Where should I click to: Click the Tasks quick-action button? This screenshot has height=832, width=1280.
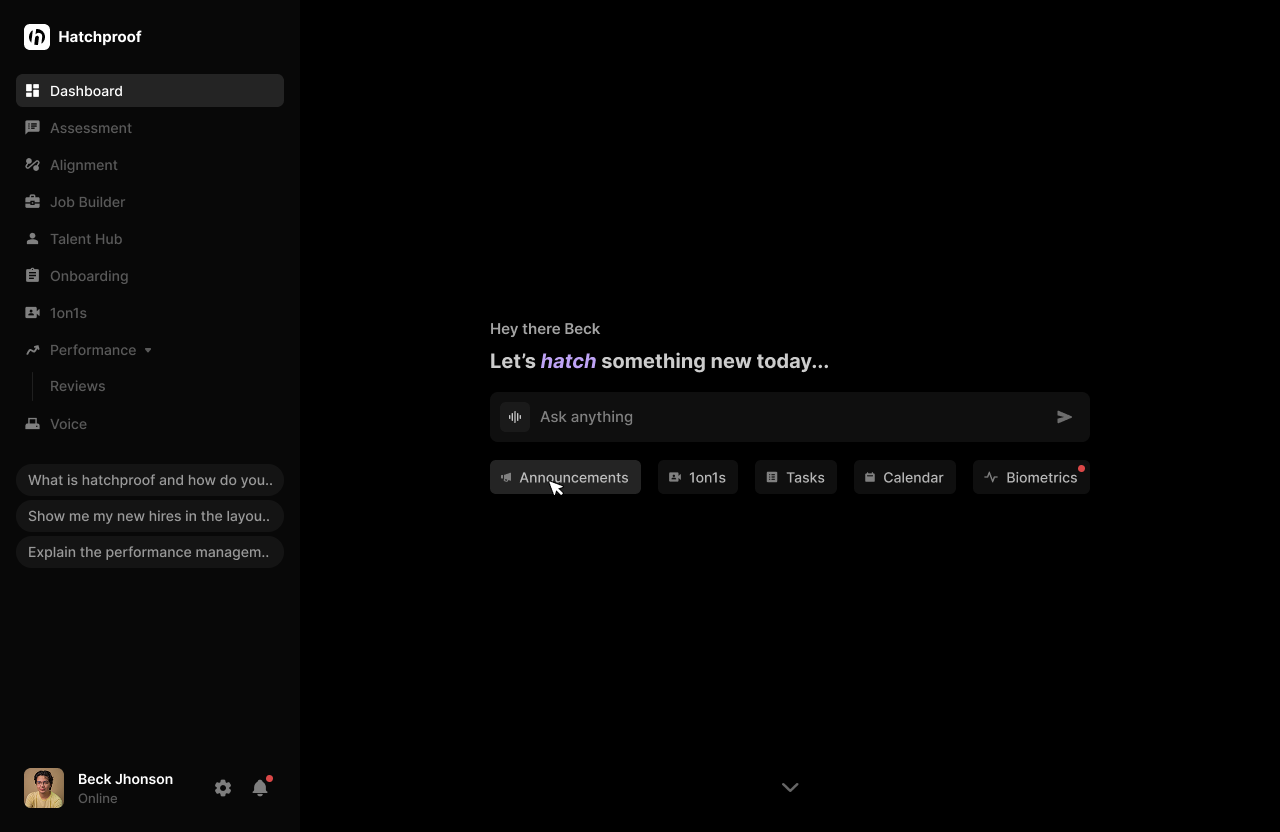(796, 477)
